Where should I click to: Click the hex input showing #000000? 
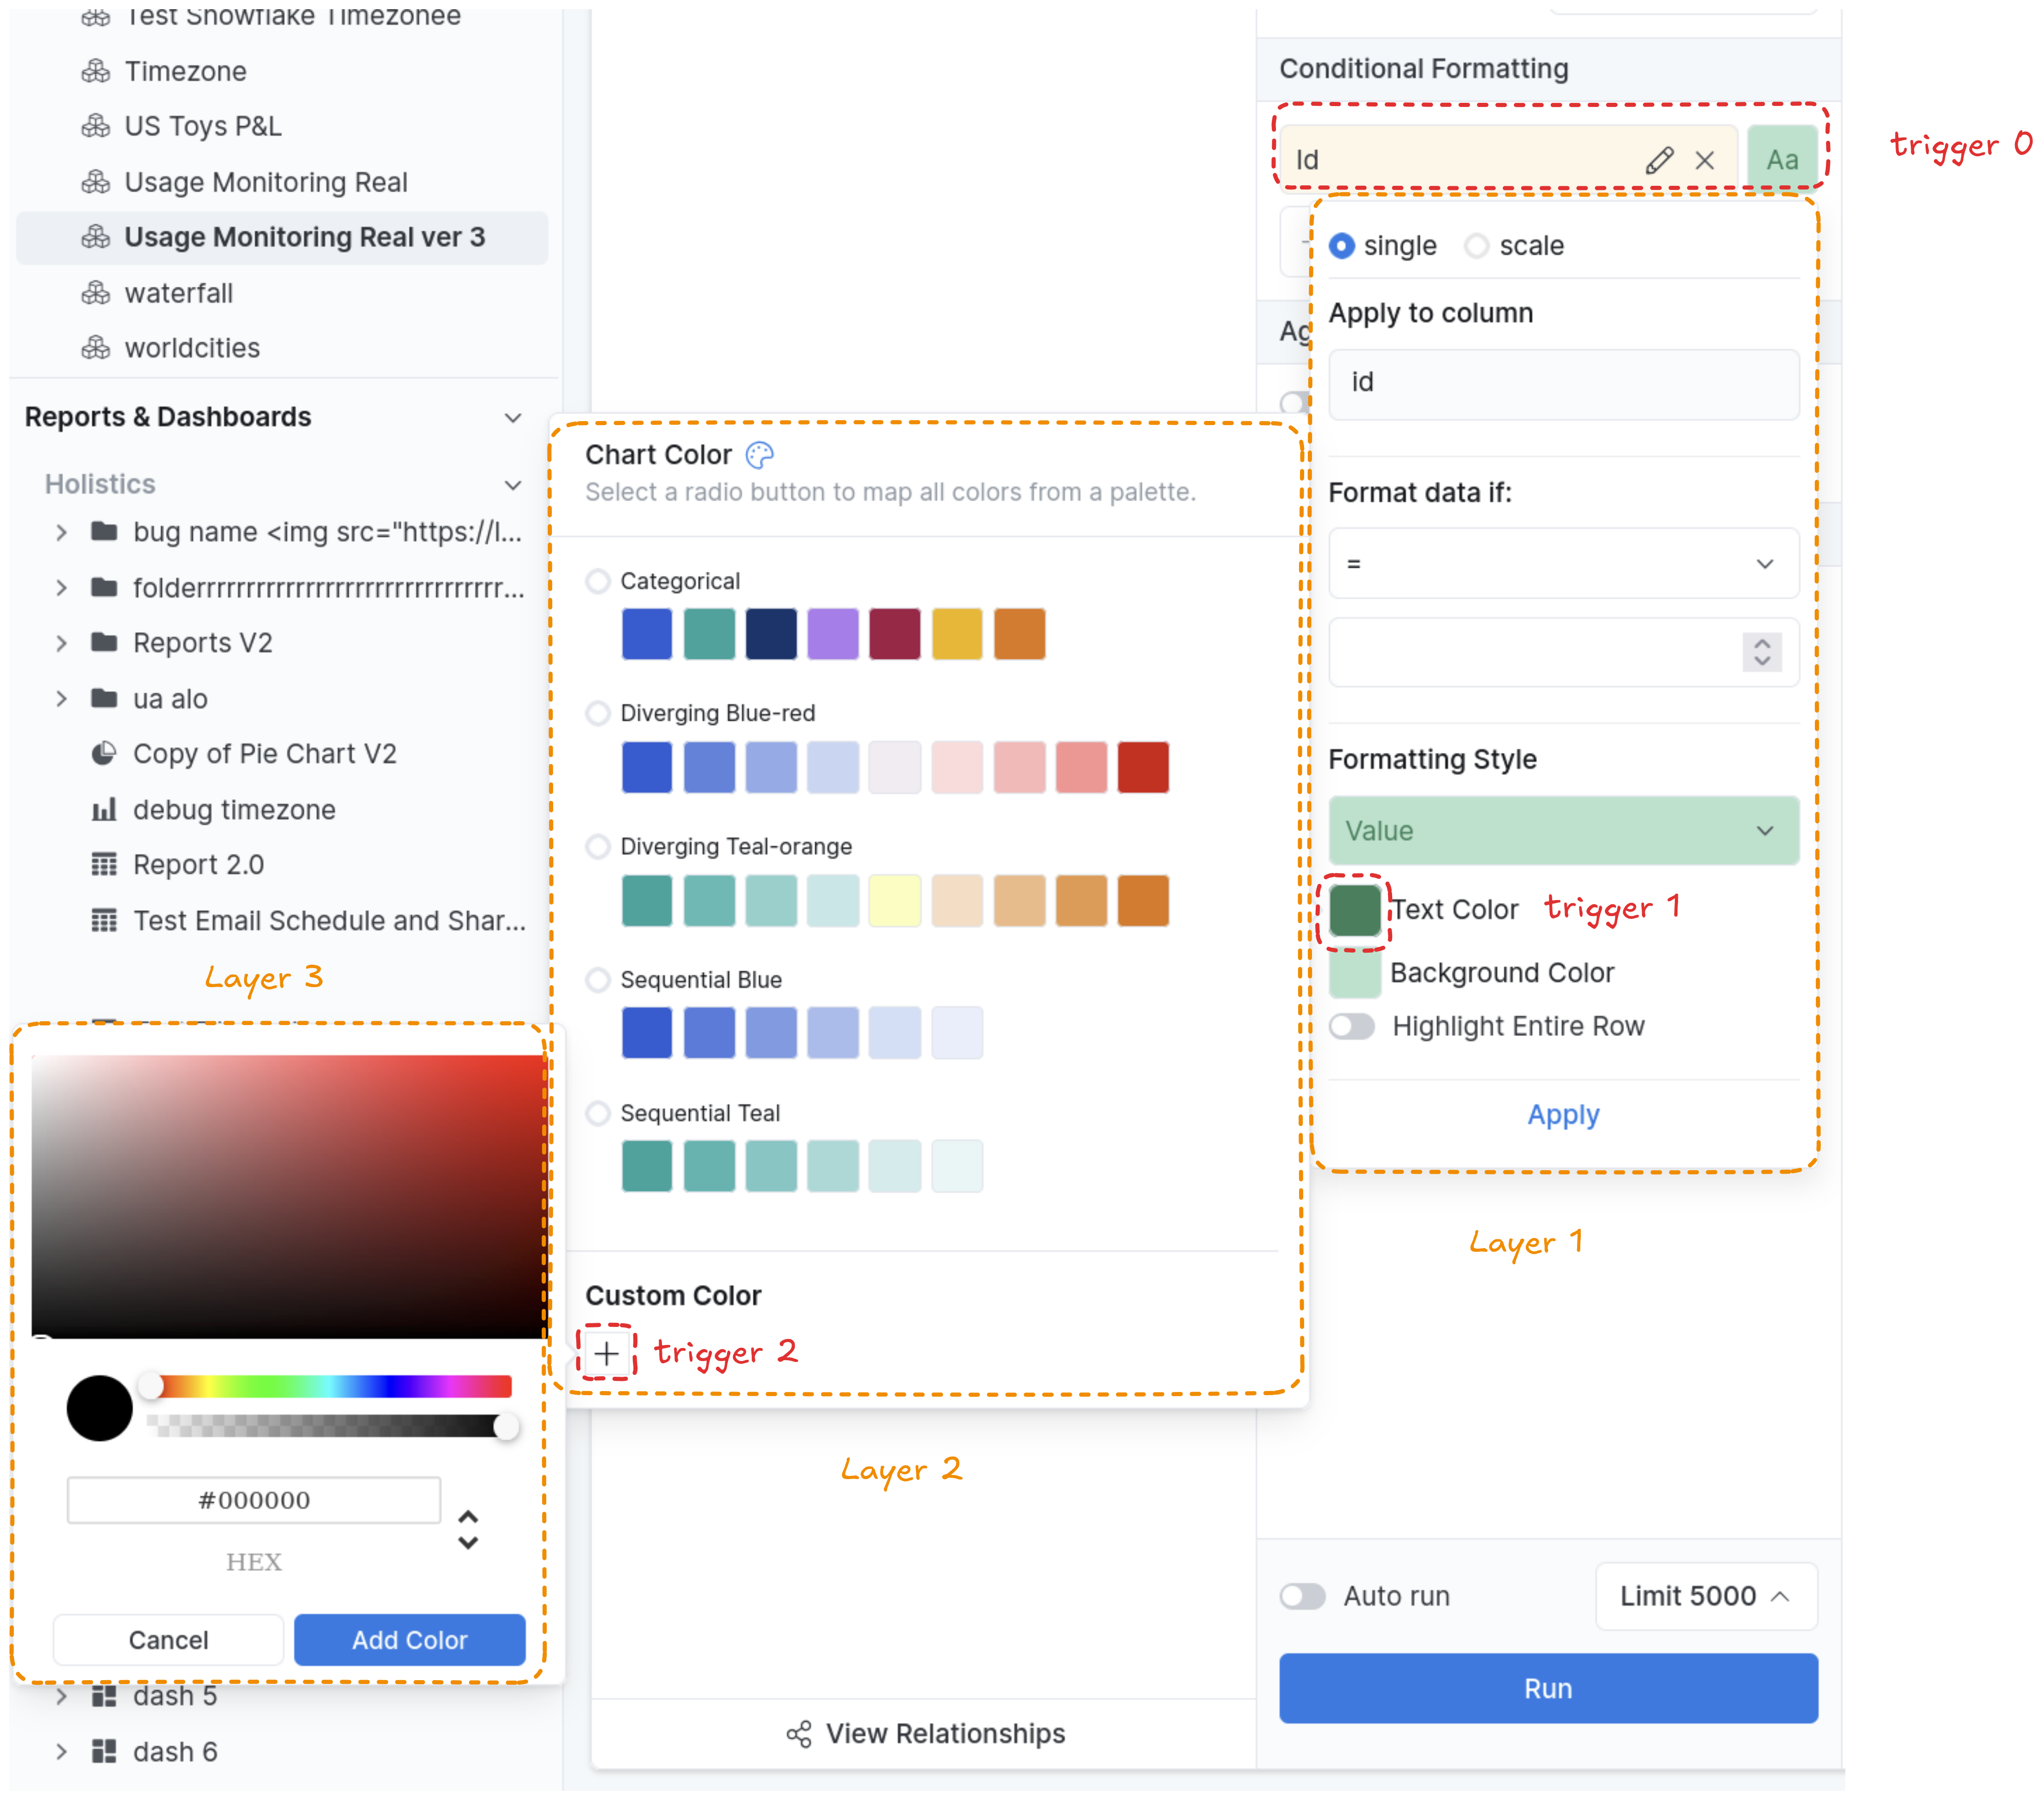pyautogui.click(x=253, y=1500)
